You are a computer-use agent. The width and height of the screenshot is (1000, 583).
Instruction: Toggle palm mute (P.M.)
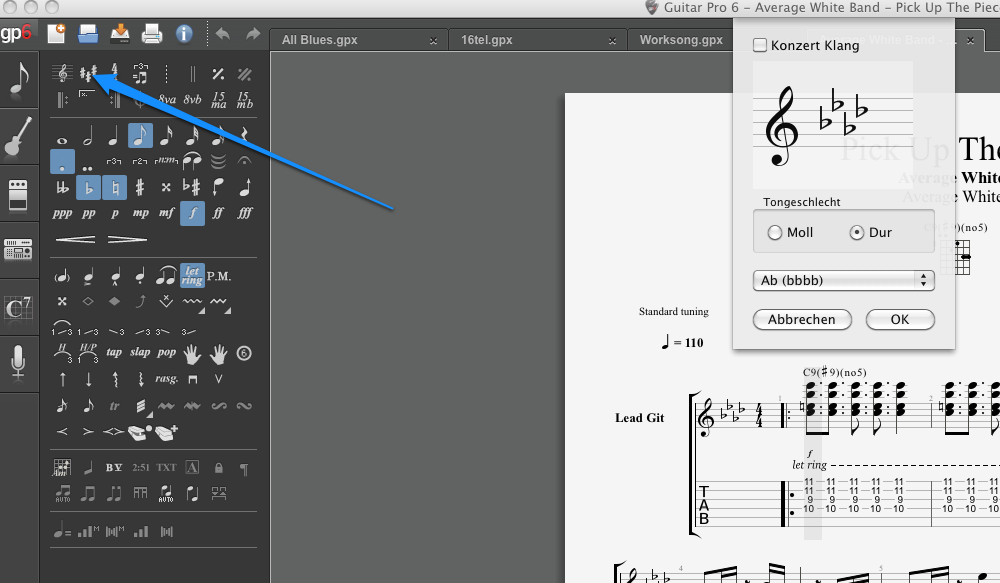coord(219,276)
